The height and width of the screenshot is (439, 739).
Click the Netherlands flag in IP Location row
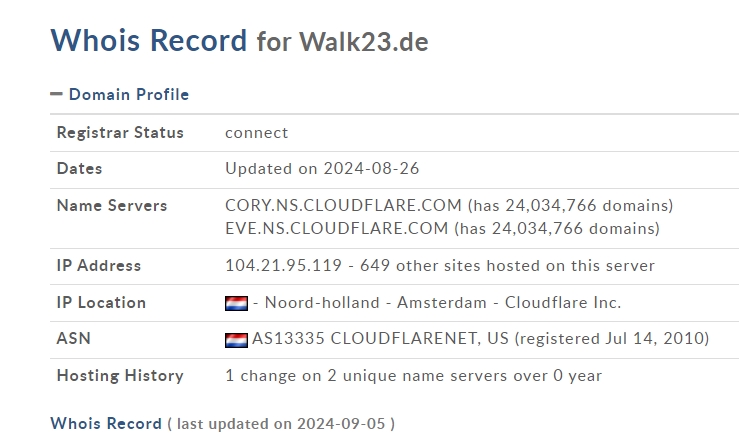pyautogui.click(x=236, y=303)
